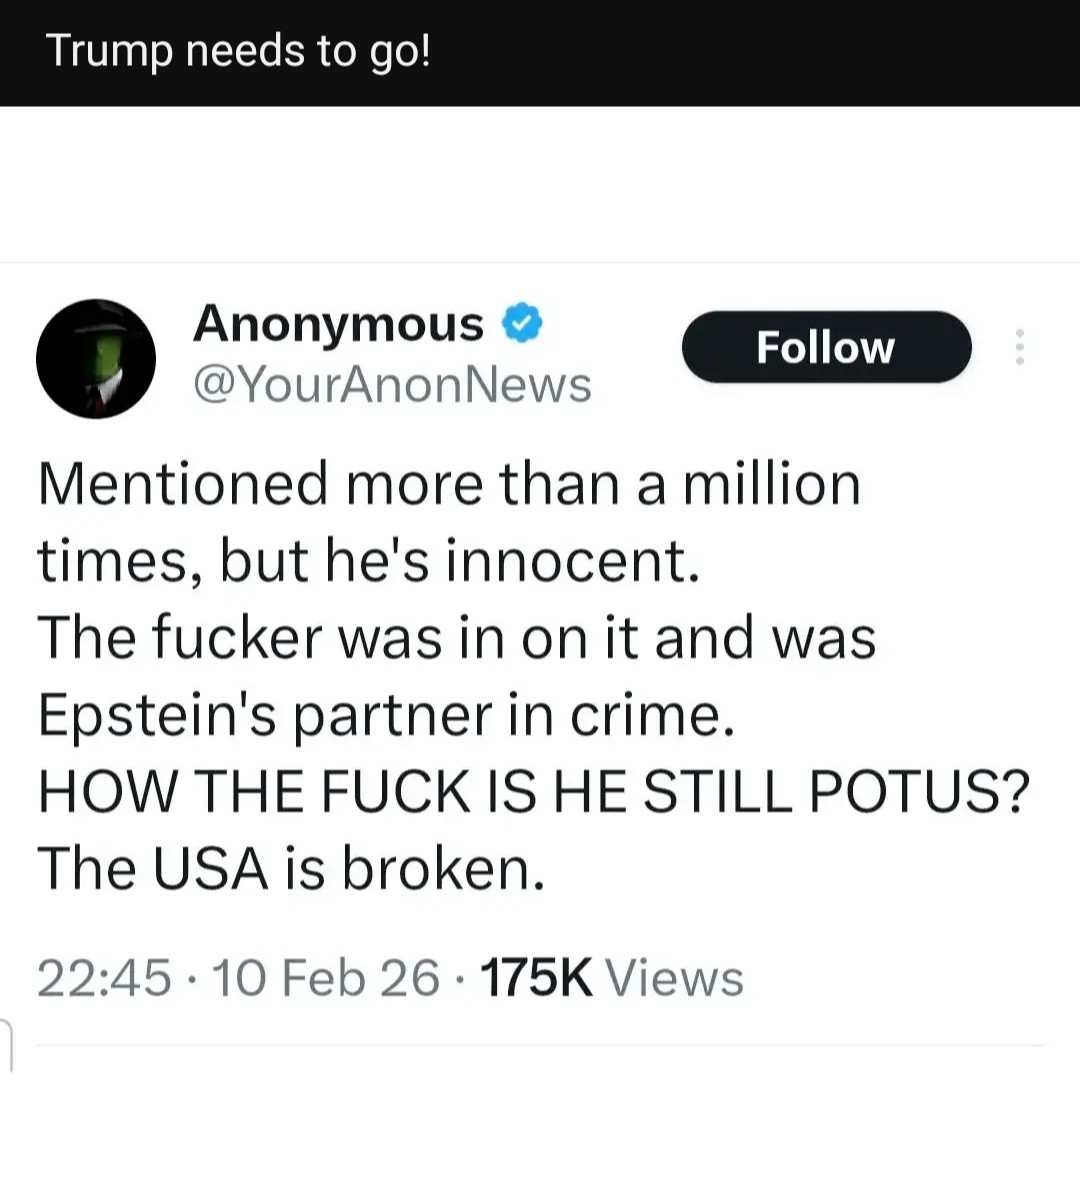The height and width of the screenshot is (1178, 1080).
Task: Click "The USA is broken." sentence
Action: (x=292, y=868)
